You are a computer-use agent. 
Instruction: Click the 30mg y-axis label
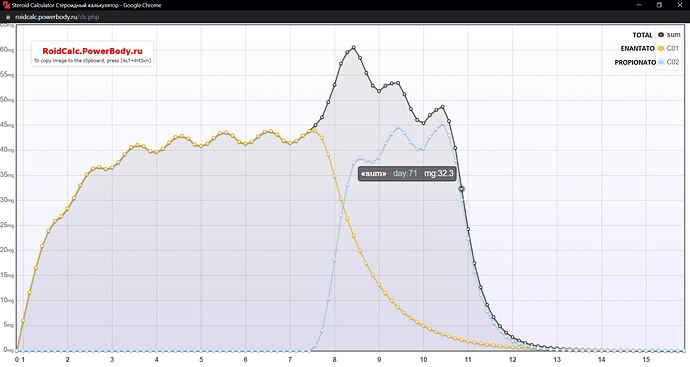(x=7, y=200)
